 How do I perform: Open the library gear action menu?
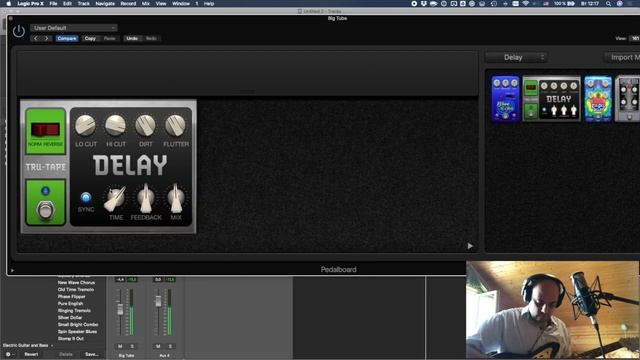coord(9,354)
